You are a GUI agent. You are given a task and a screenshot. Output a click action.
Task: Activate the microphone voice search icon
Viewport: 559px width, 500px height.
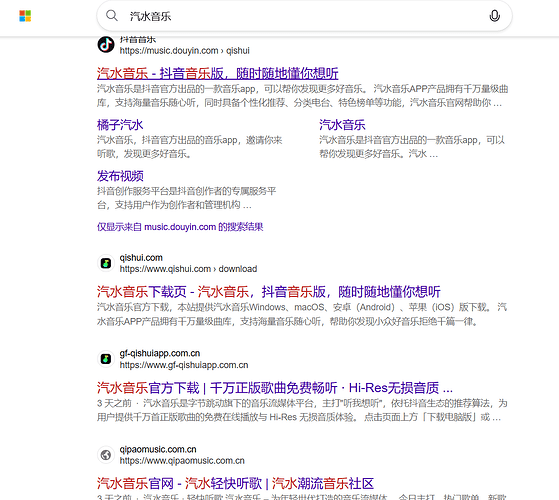tap(494, 16)
